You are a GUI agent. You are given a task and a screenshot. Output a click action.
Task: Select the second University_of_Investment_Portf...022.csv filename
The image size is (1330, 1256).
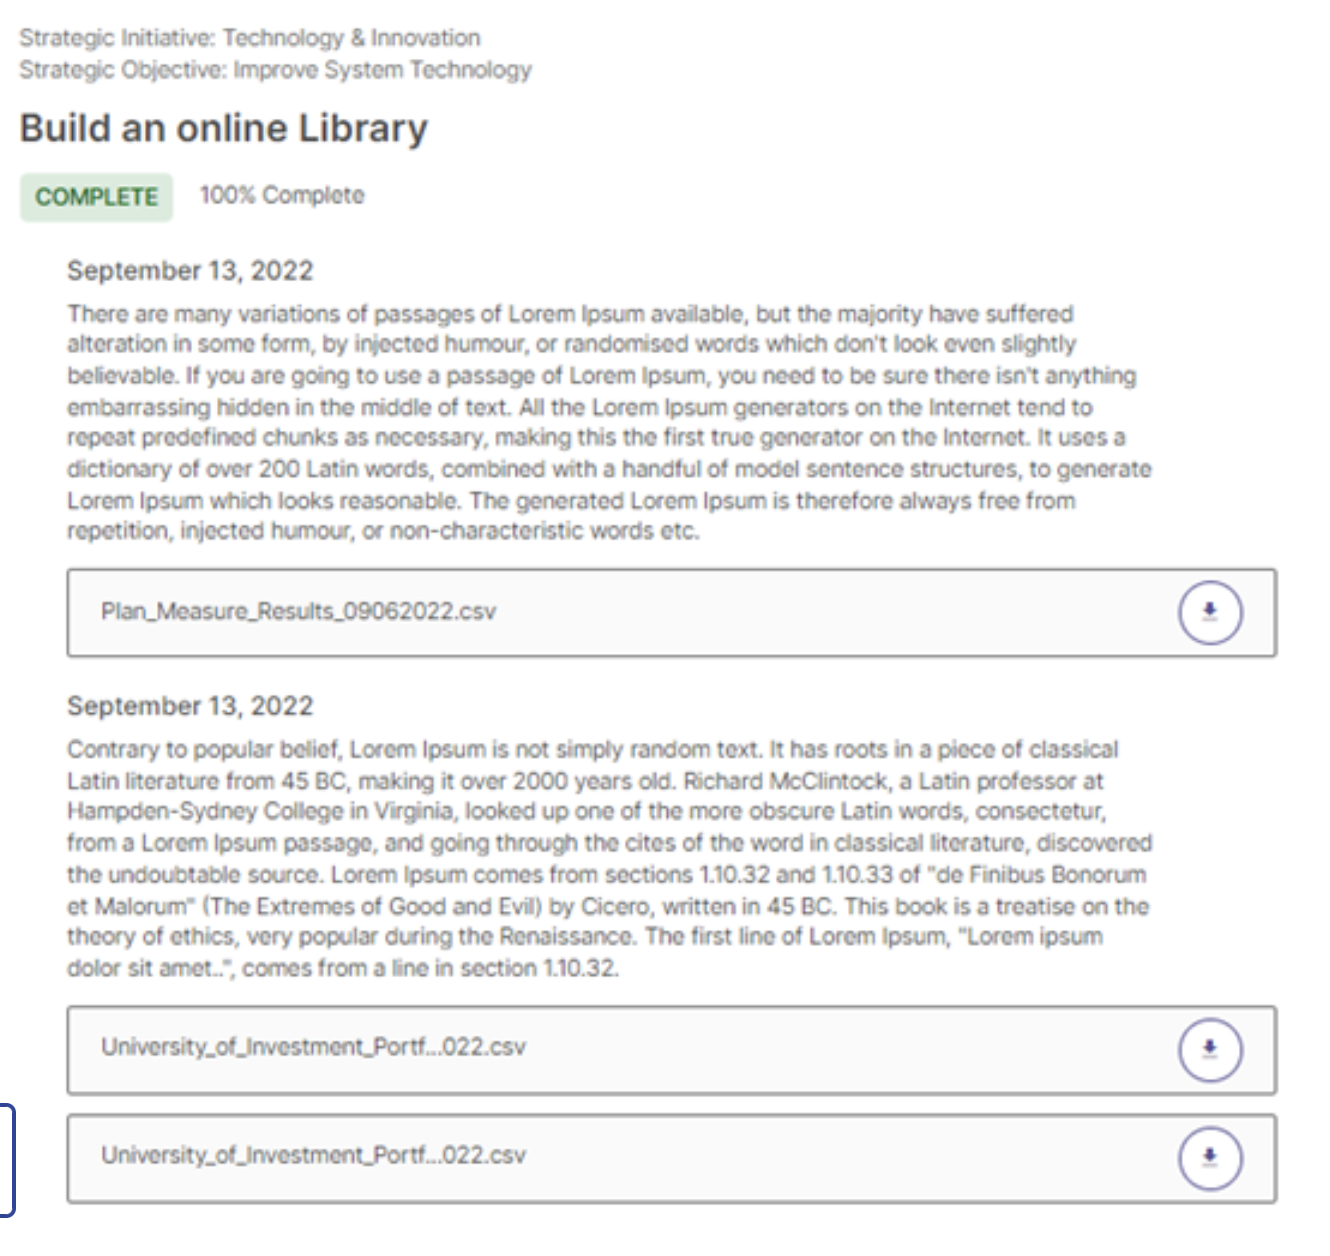pos(313,1155)
